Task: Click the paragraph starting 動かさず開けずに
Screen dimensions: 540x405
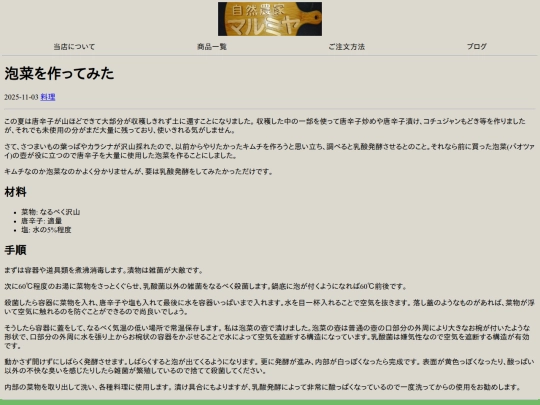Action: coord(269,366)
